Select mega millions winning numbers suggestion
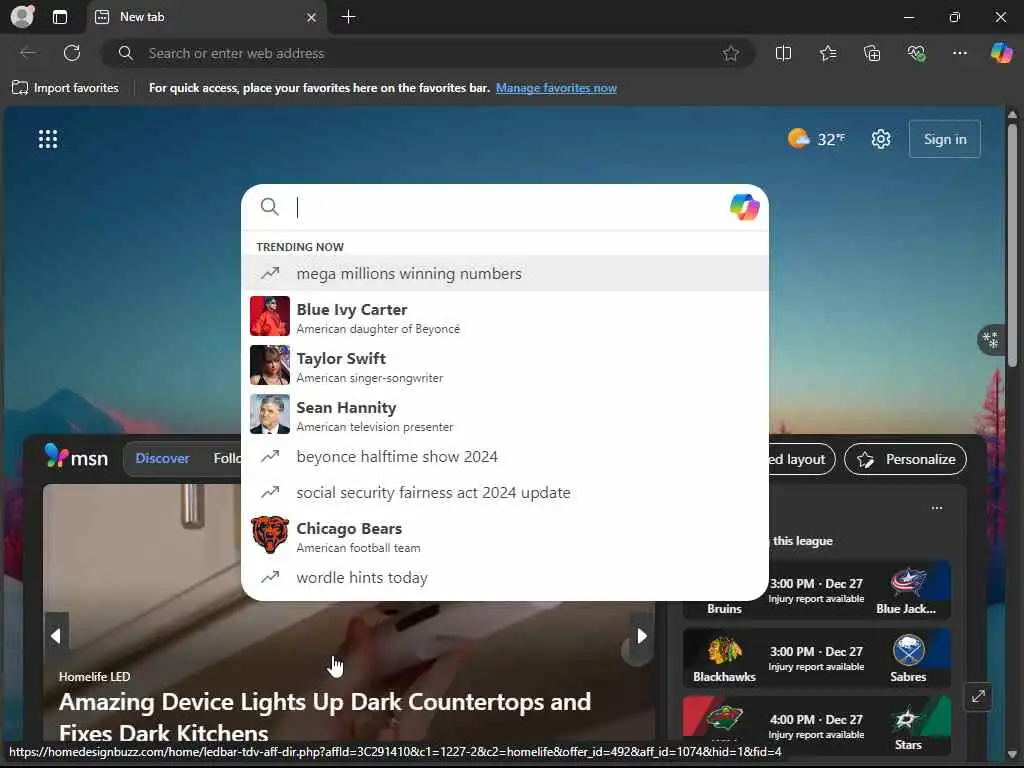The height and width of the screenshot is (768, 1024). pyautogui.click(x=505, y=274)
